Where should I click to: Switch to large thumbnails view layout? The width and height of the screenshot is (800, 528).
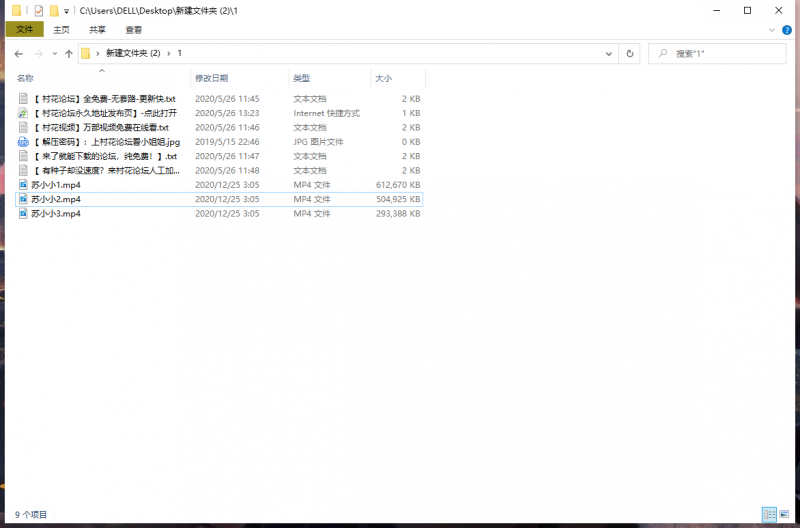785,515
